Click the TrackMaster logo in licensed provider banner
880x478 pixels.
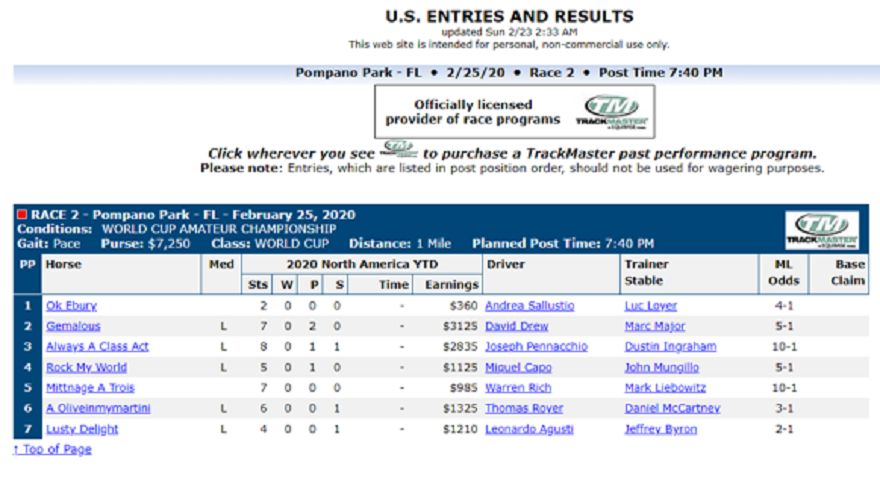tap(611, 112)
